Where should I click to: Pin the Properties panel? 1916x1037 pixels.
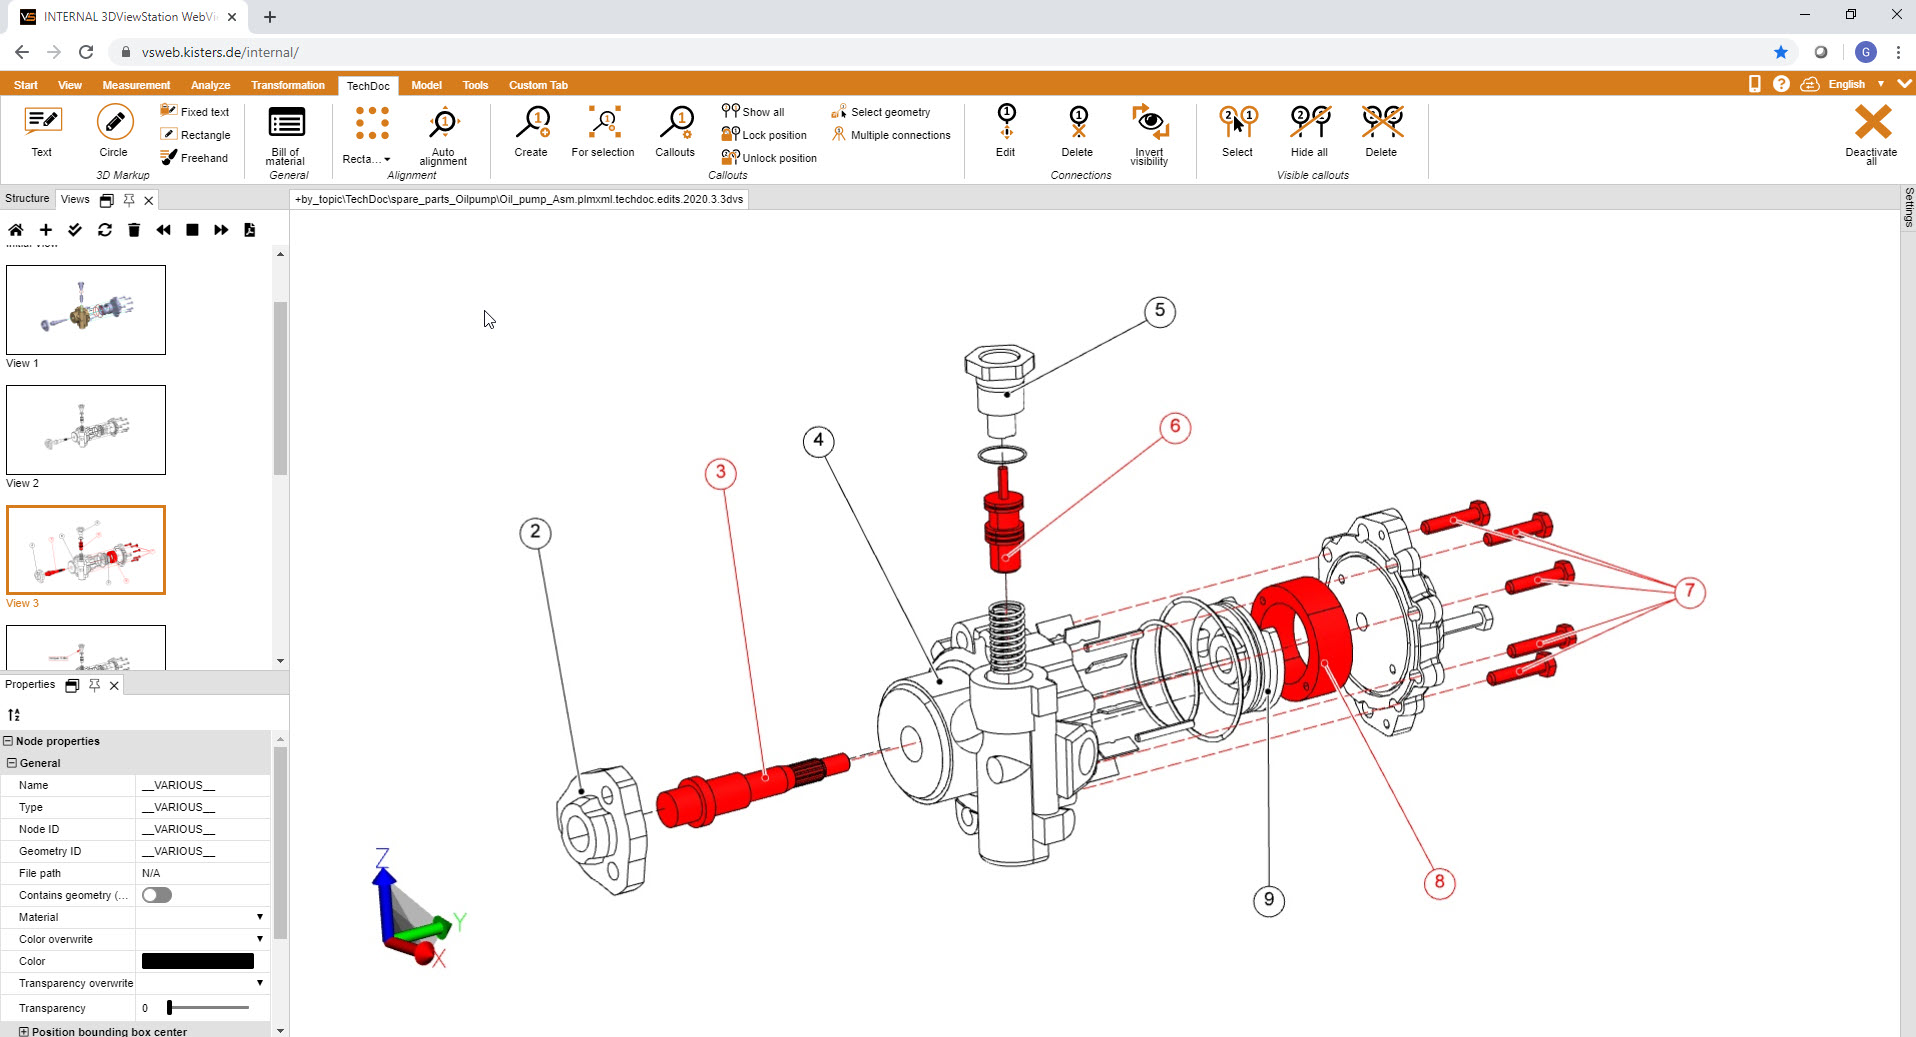point(94,685)
